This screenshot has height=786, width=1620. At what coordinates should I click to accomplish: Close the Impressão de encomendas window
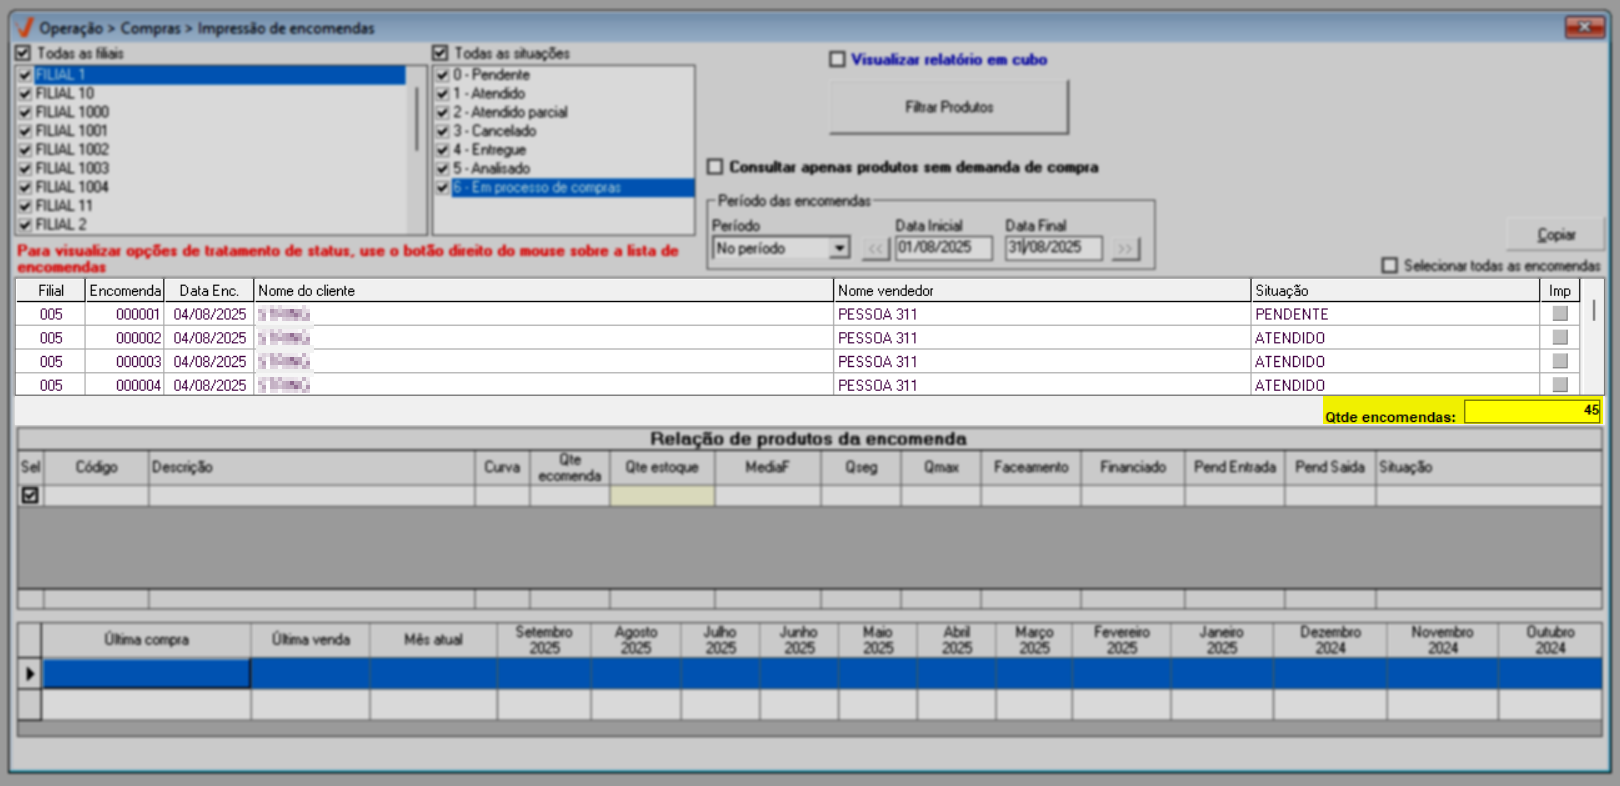coord(1584,27)
